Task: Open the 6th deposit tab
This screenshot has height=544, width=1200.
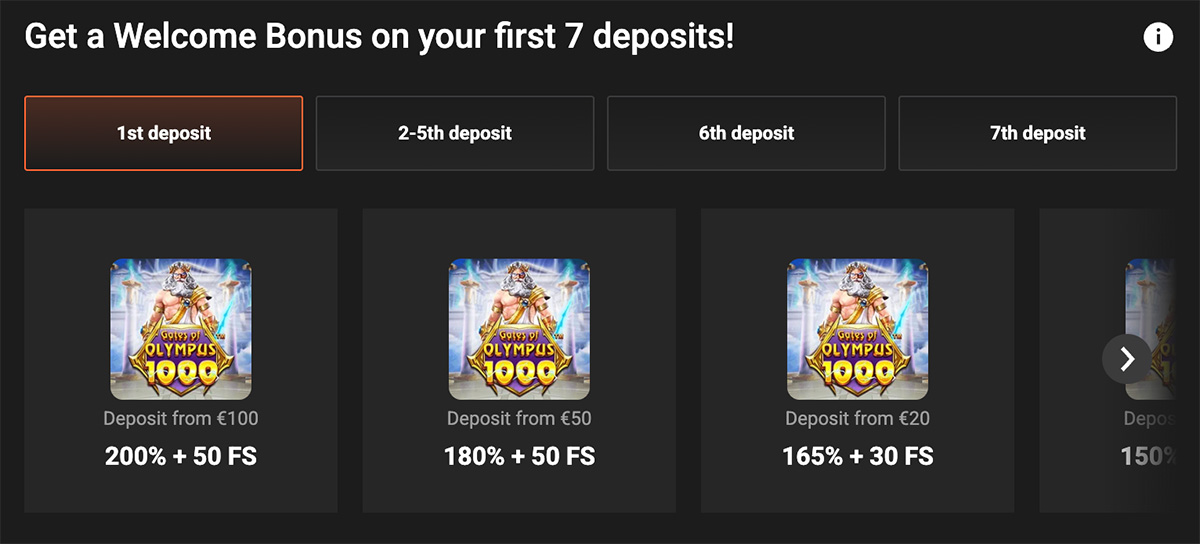Action: [746, 133]
